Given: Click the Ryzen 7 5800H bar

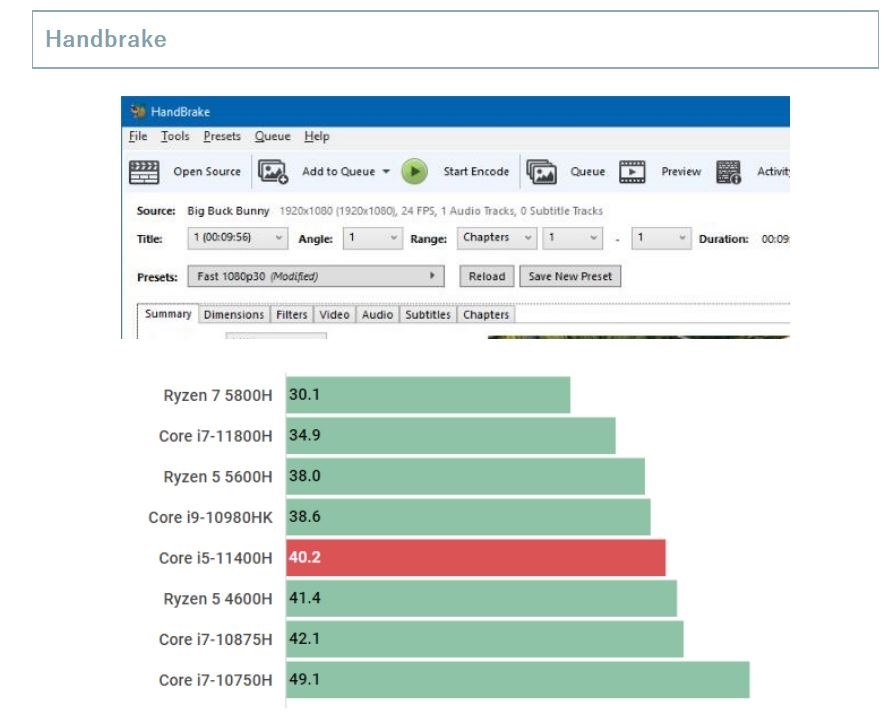Looking at the screenshot, I should (x=428, y=394).
